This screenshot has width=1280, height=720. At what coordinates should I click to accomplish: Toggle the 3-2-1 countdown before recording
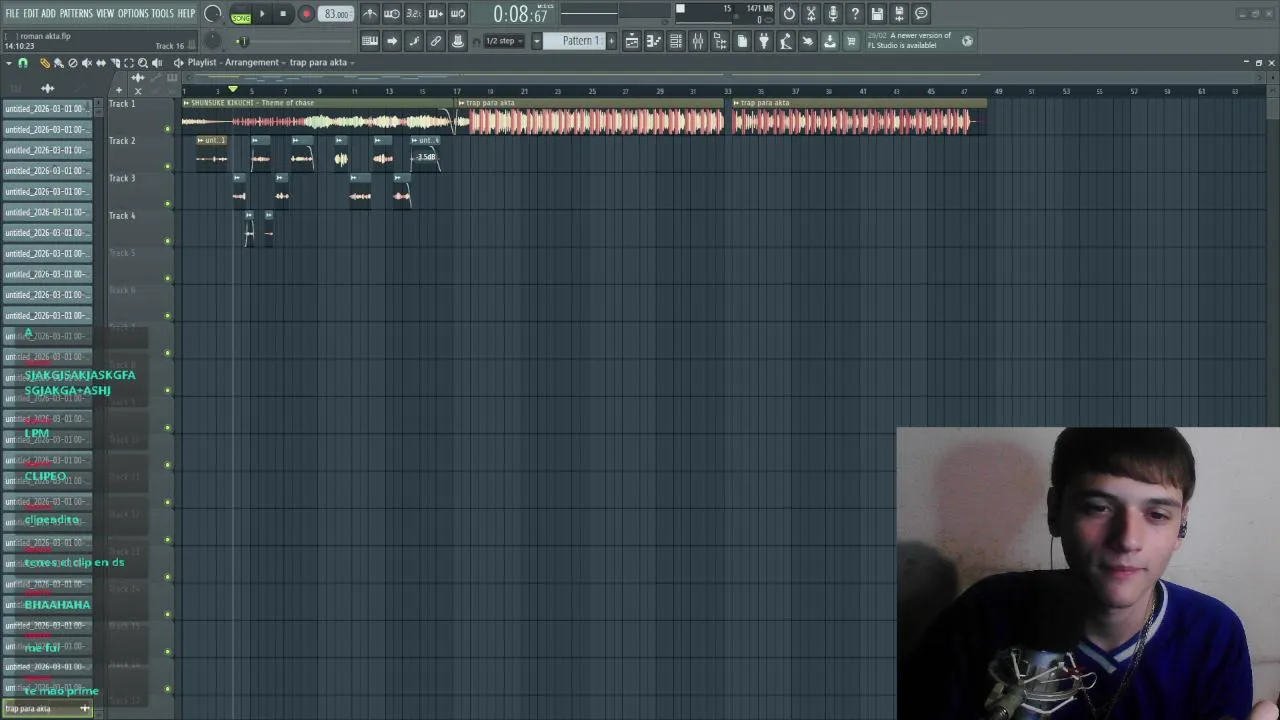coord(414,14)
